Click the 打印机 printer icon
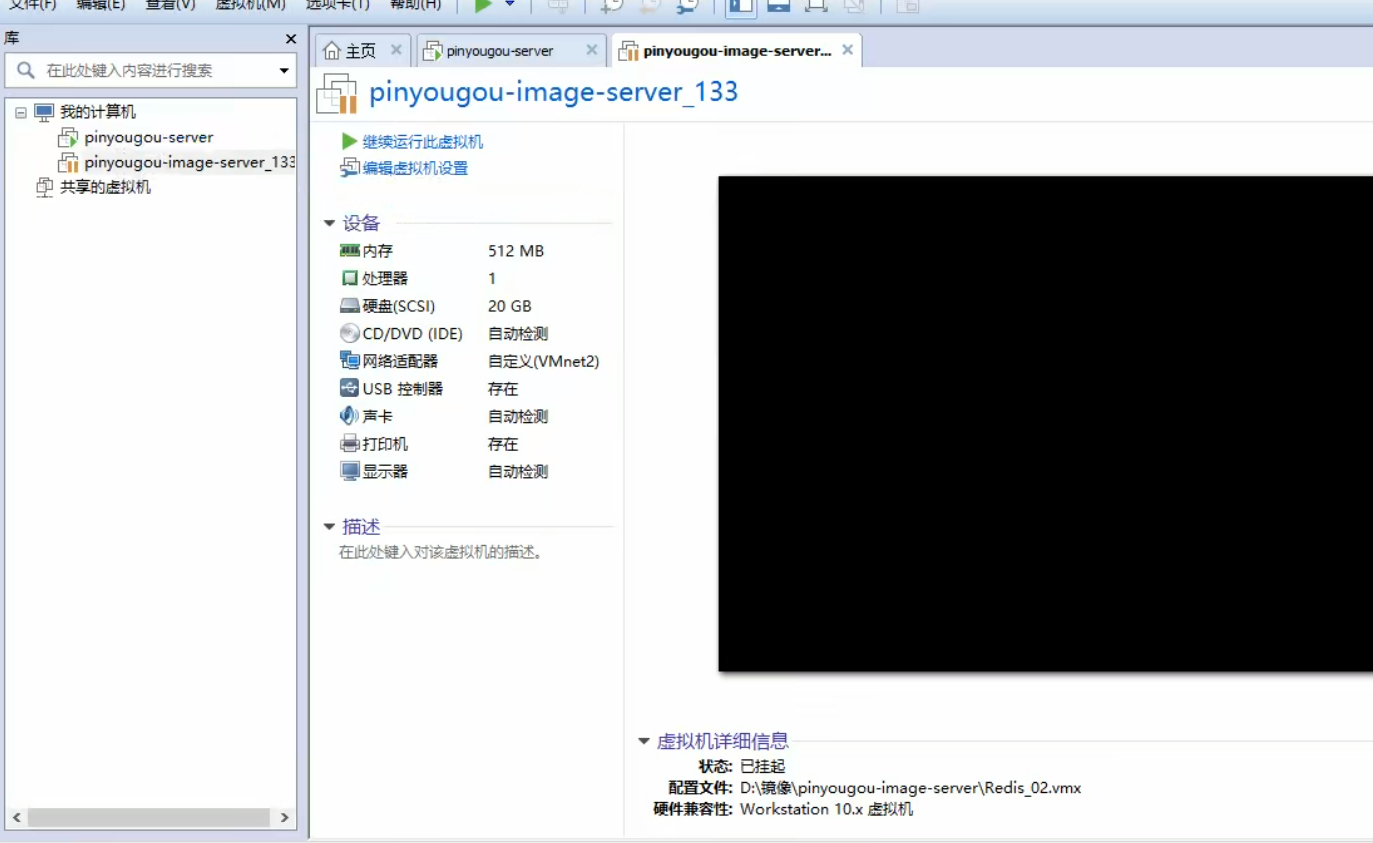The image size is (1373, 843). coord(350,444)
